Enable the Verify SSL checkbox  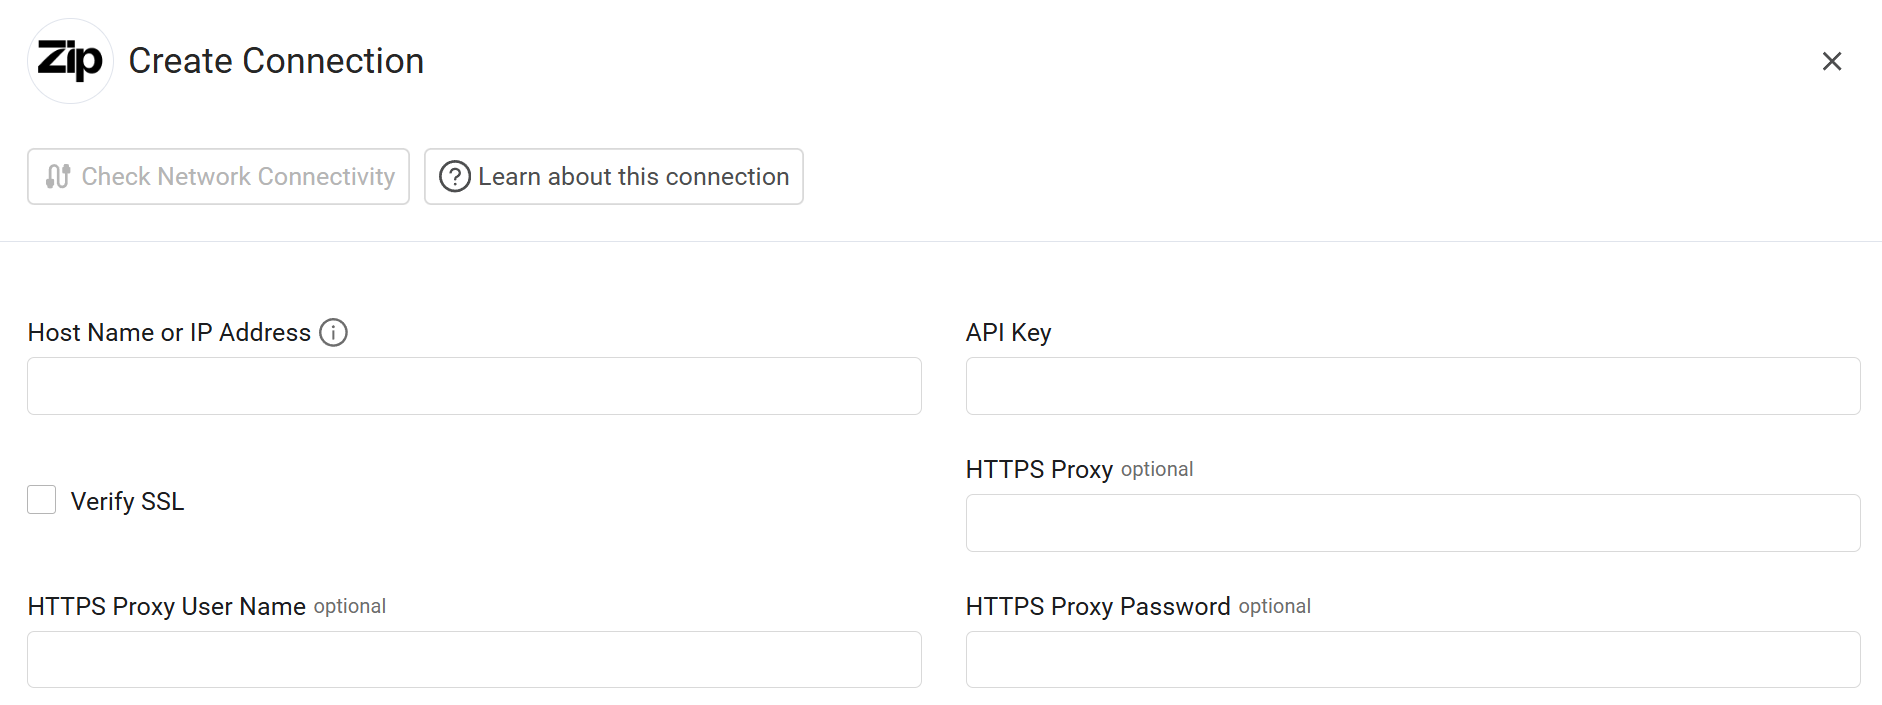tap(41, 500)
